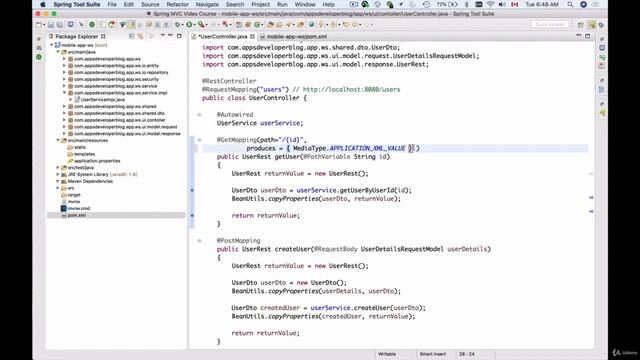
Task: Click overview ruler marker beside copyProperties line
Action: tap(591, 198)
